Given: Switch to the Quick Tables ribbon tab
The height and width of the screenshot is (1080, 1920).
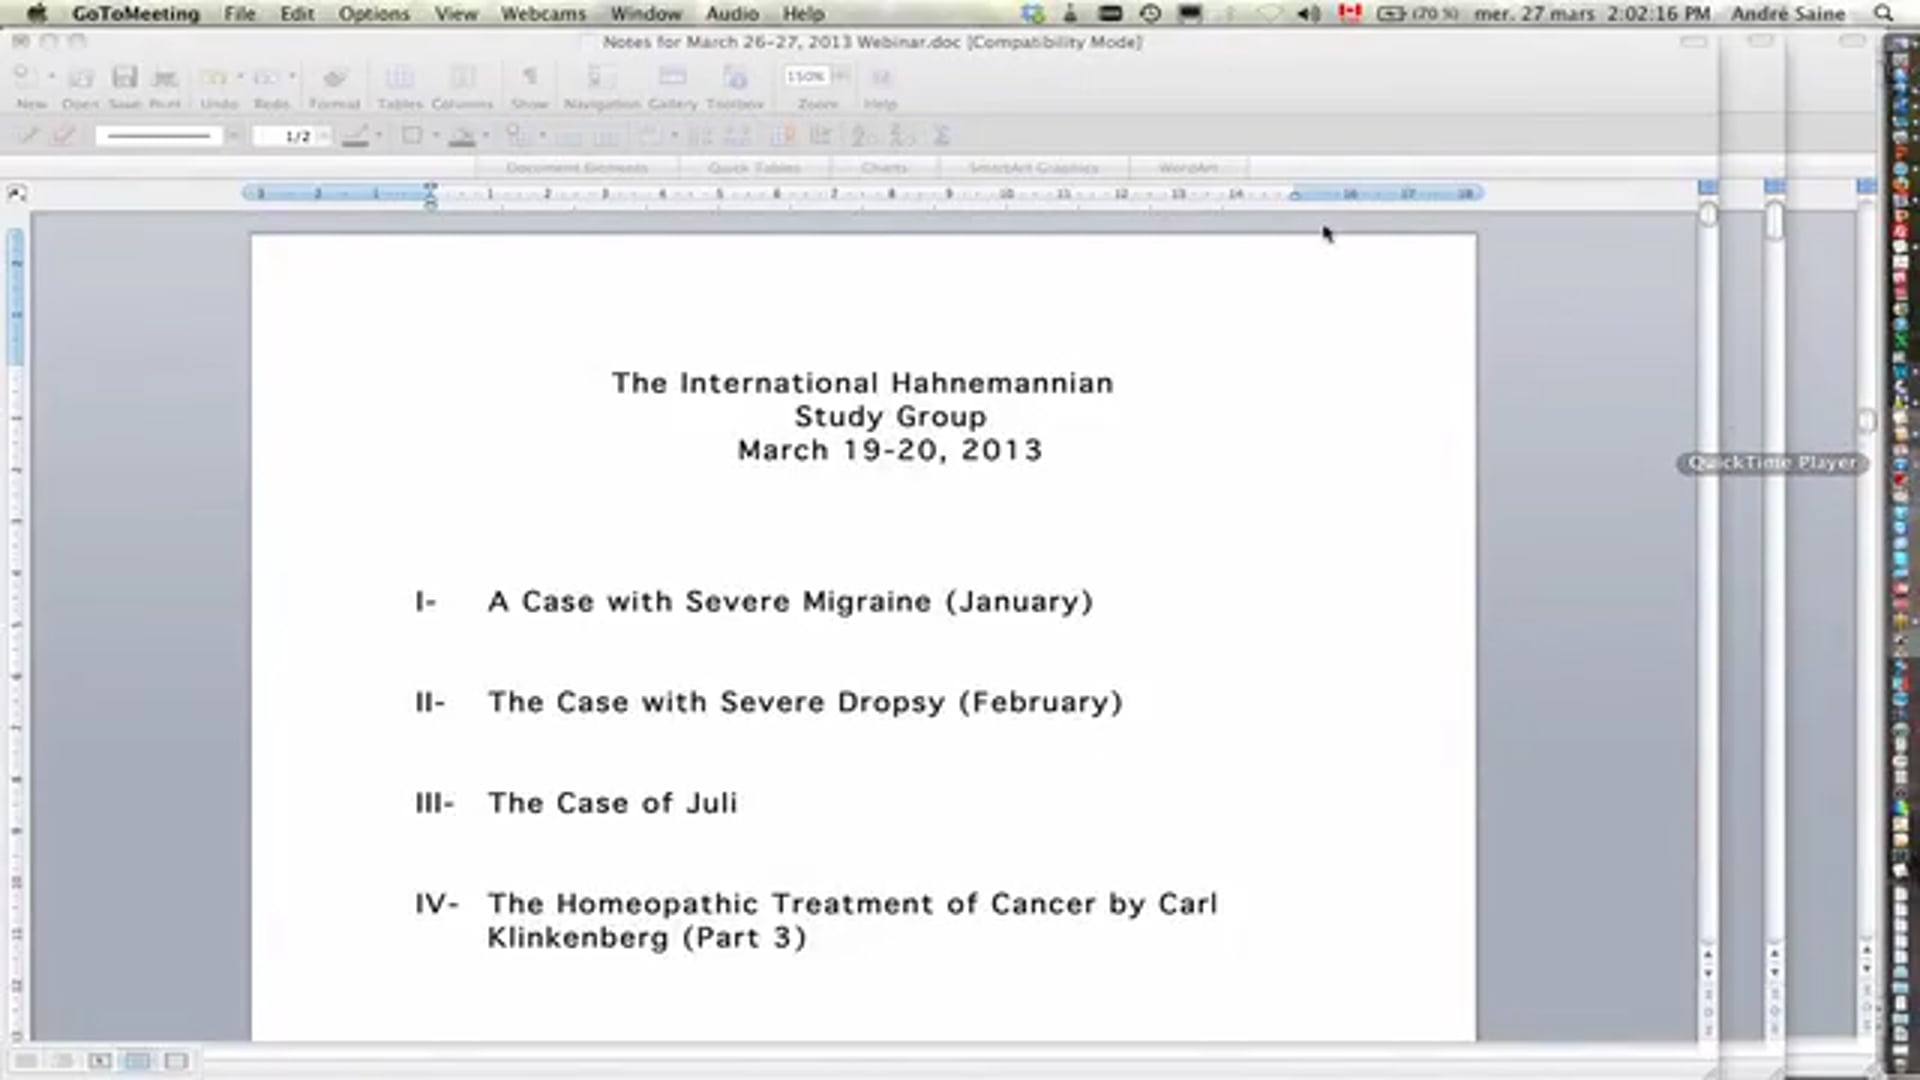Looking at the screenshot, I should coord(754,167).
